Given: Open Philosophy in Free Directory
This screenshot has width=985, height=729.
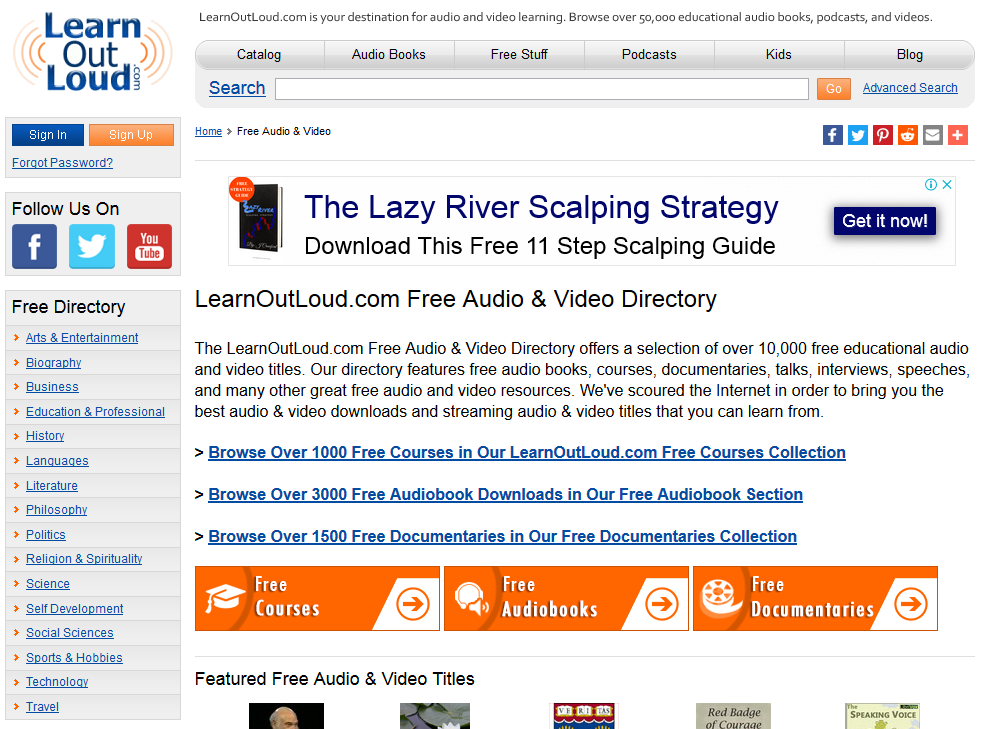Looking at the screenshot, I should [57, 510].
